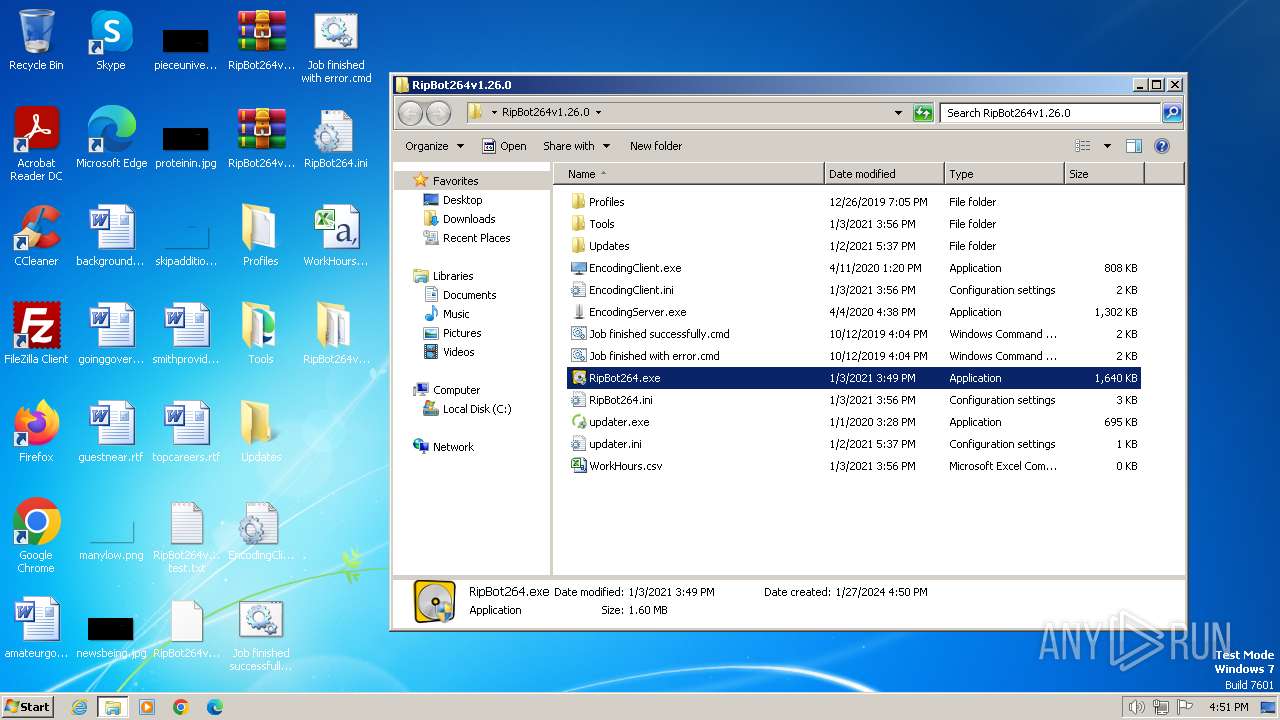1280x720 pixels.
Task: Sort by Type column header
Action: tap(1004, 174)
